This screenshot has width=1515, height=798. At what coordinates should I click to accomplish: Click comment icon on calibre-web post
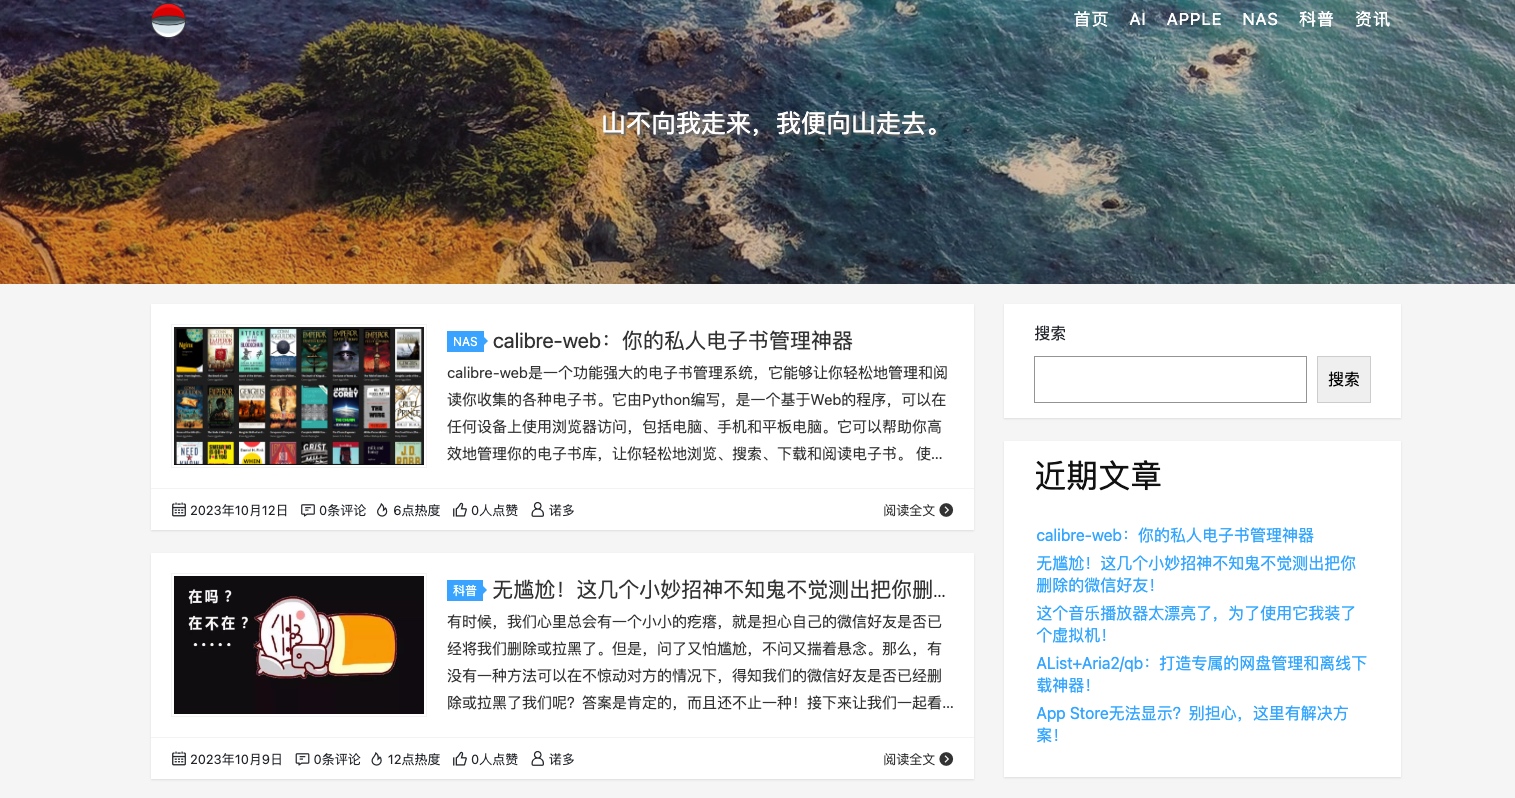click(308, 510)
